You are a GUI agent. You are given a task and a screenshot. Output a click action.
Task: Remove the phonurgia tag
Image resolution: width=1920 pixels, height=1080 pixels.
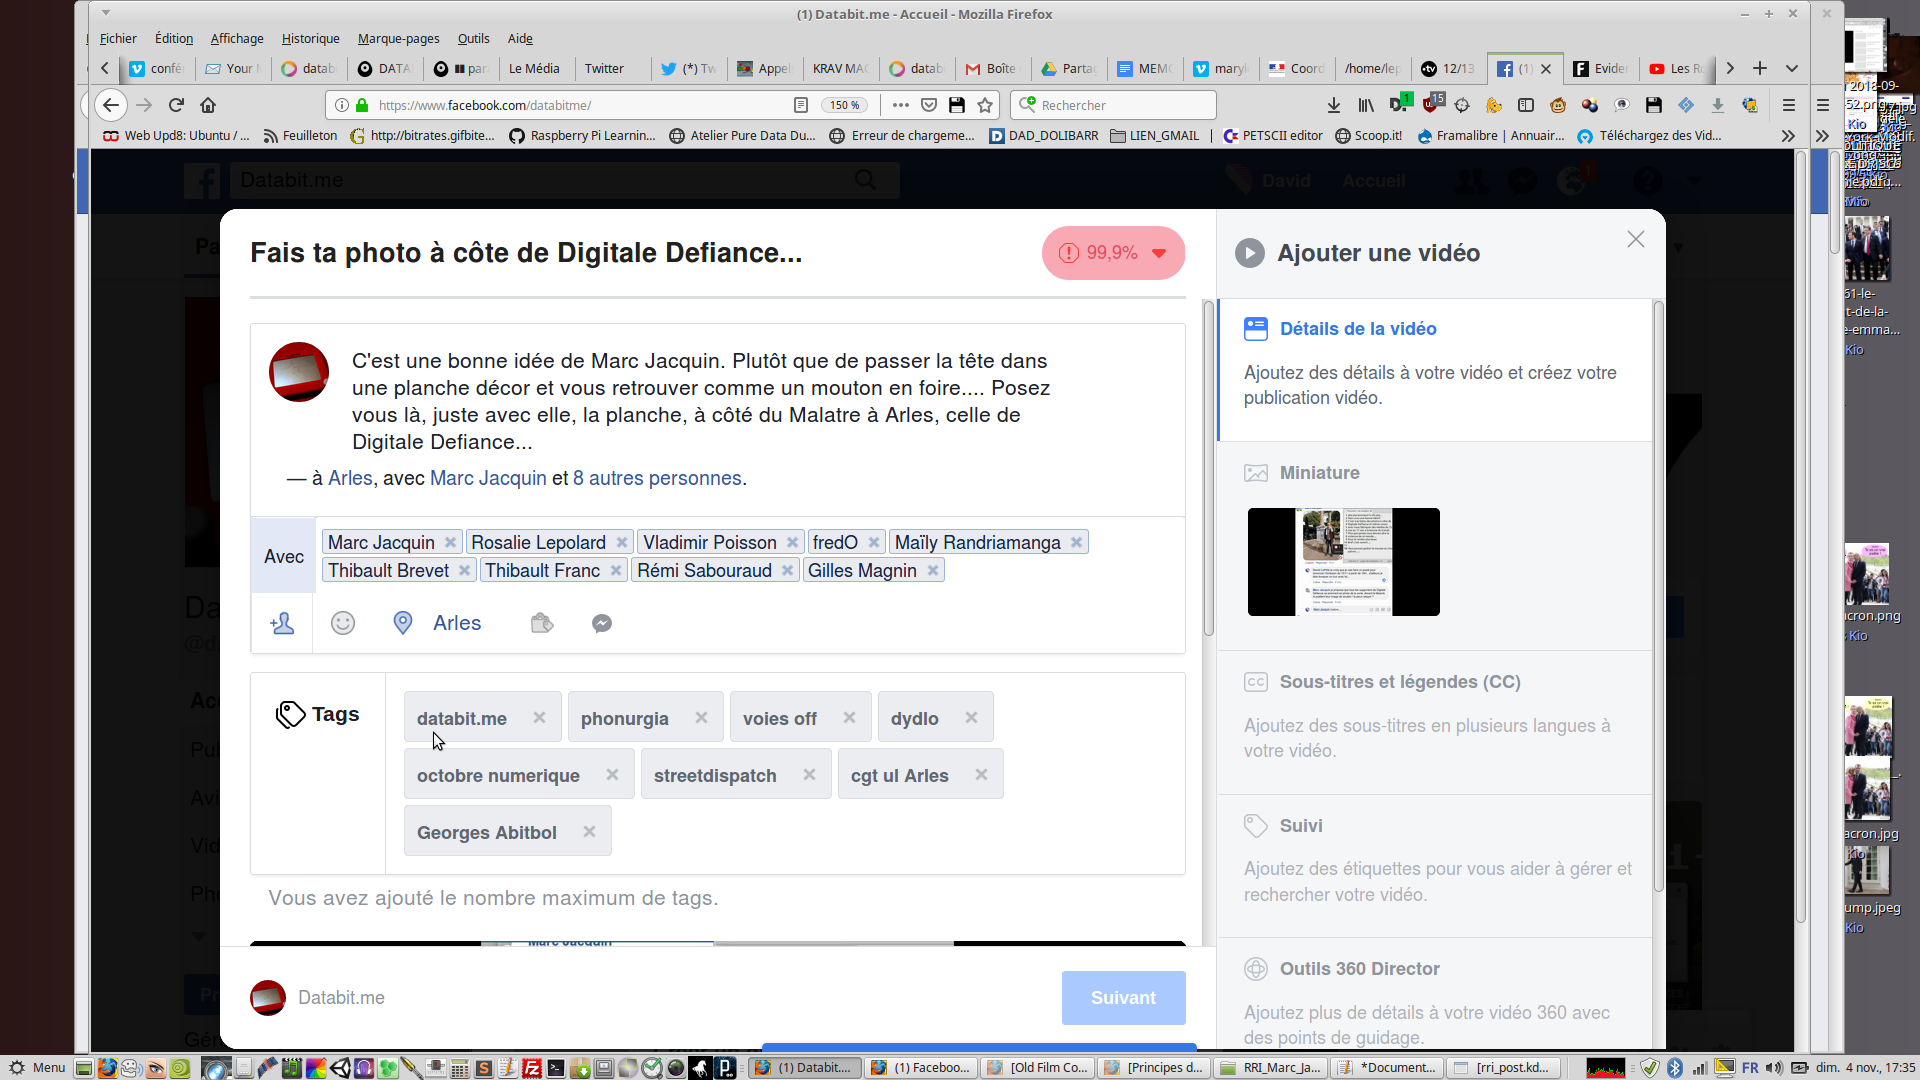[701, 718]
